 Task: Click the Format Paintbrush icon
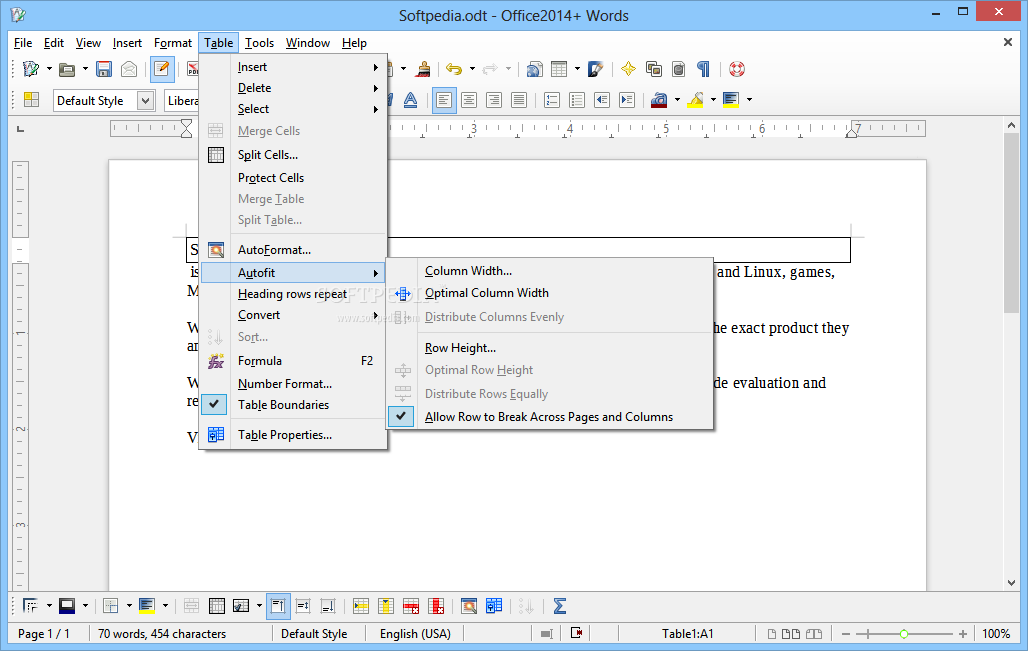coord(424,69)
